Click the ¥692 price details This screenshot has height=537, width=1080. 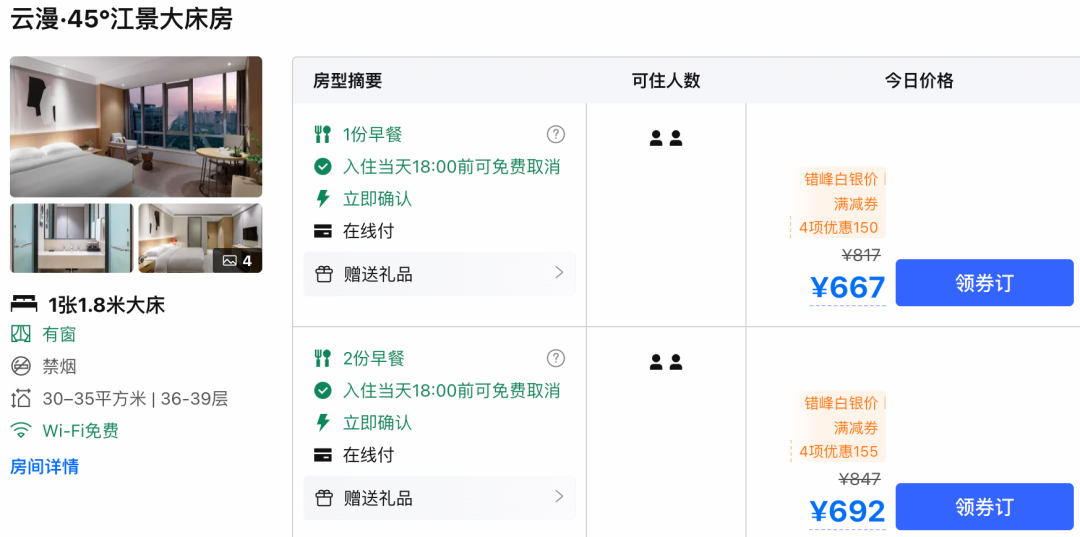(848, 511)
